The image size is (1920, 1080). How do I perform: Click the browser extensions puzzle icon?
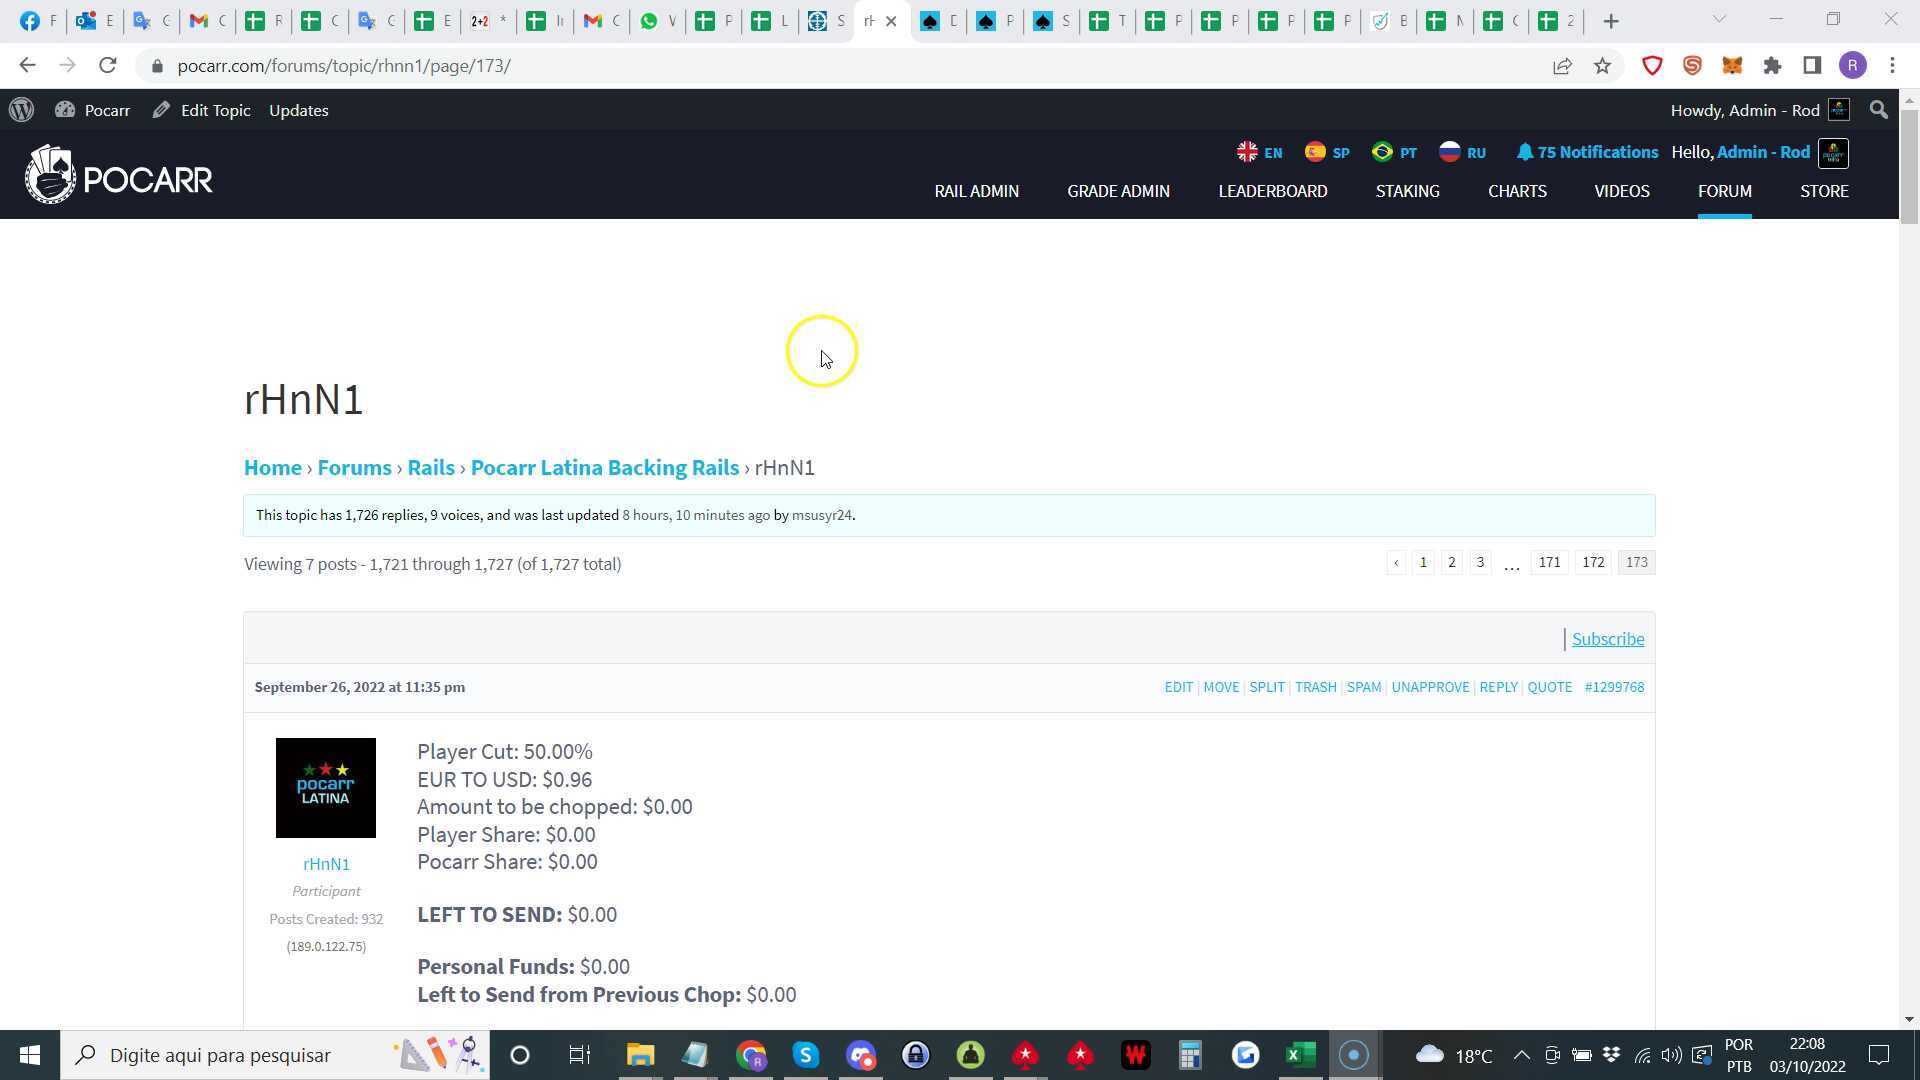[1772, 65]
